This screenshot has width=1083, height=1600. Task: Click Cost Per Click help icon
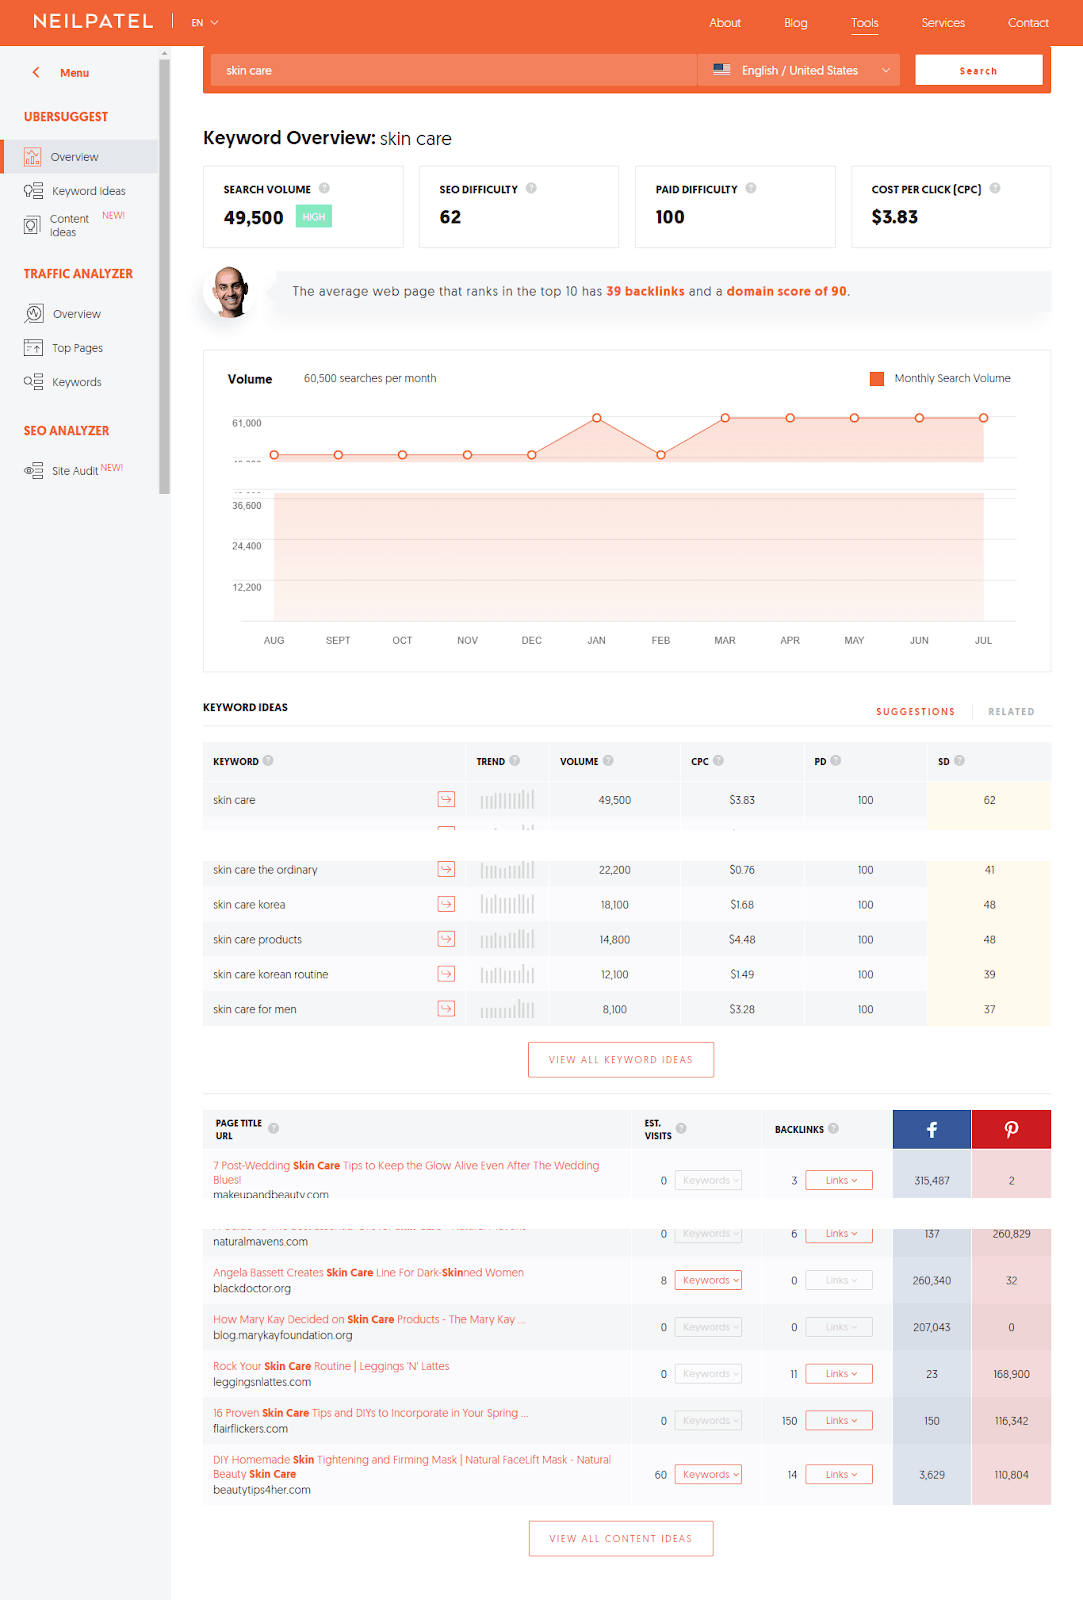[995, 188]
